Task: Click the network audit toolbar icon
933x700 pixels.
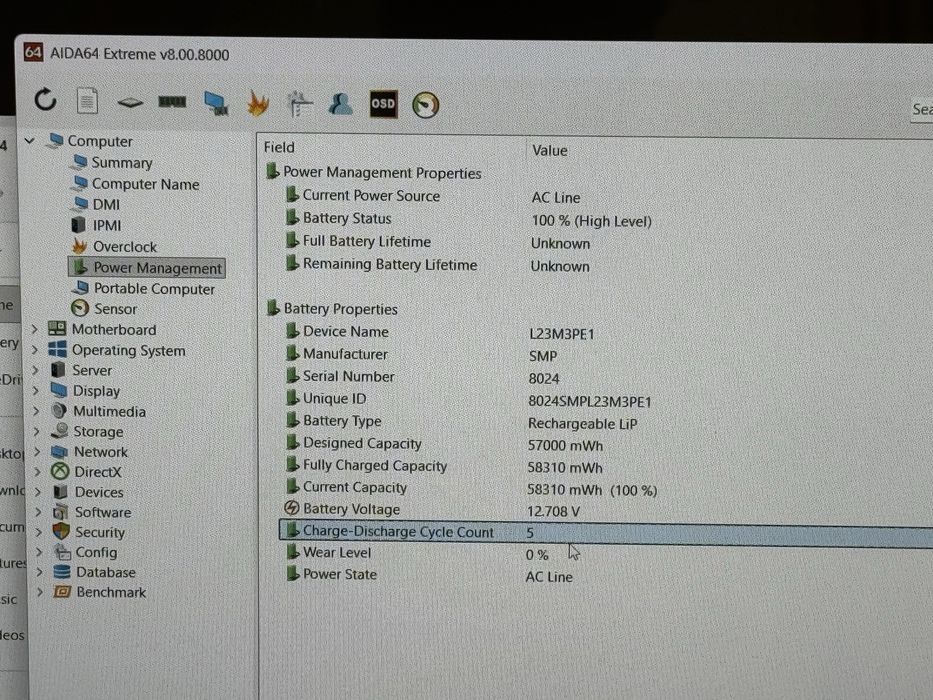Action: coord(299,104)
